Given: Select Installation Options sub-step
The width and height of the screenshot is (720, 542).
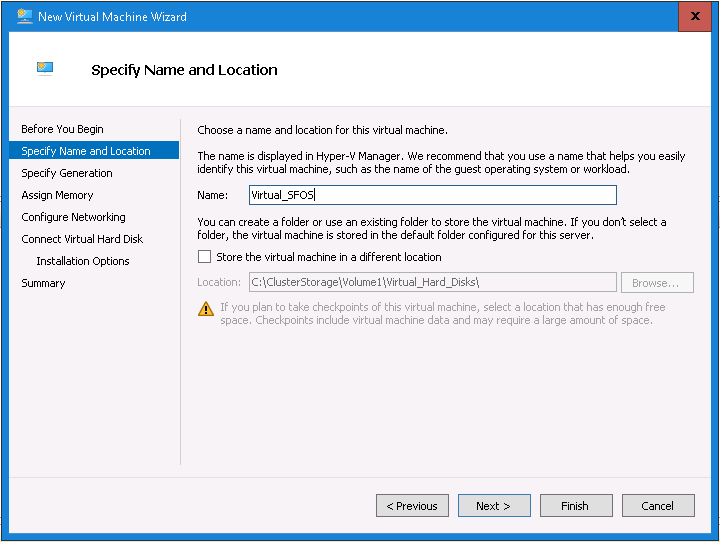Looking at the screenshot, I should 83,261.
